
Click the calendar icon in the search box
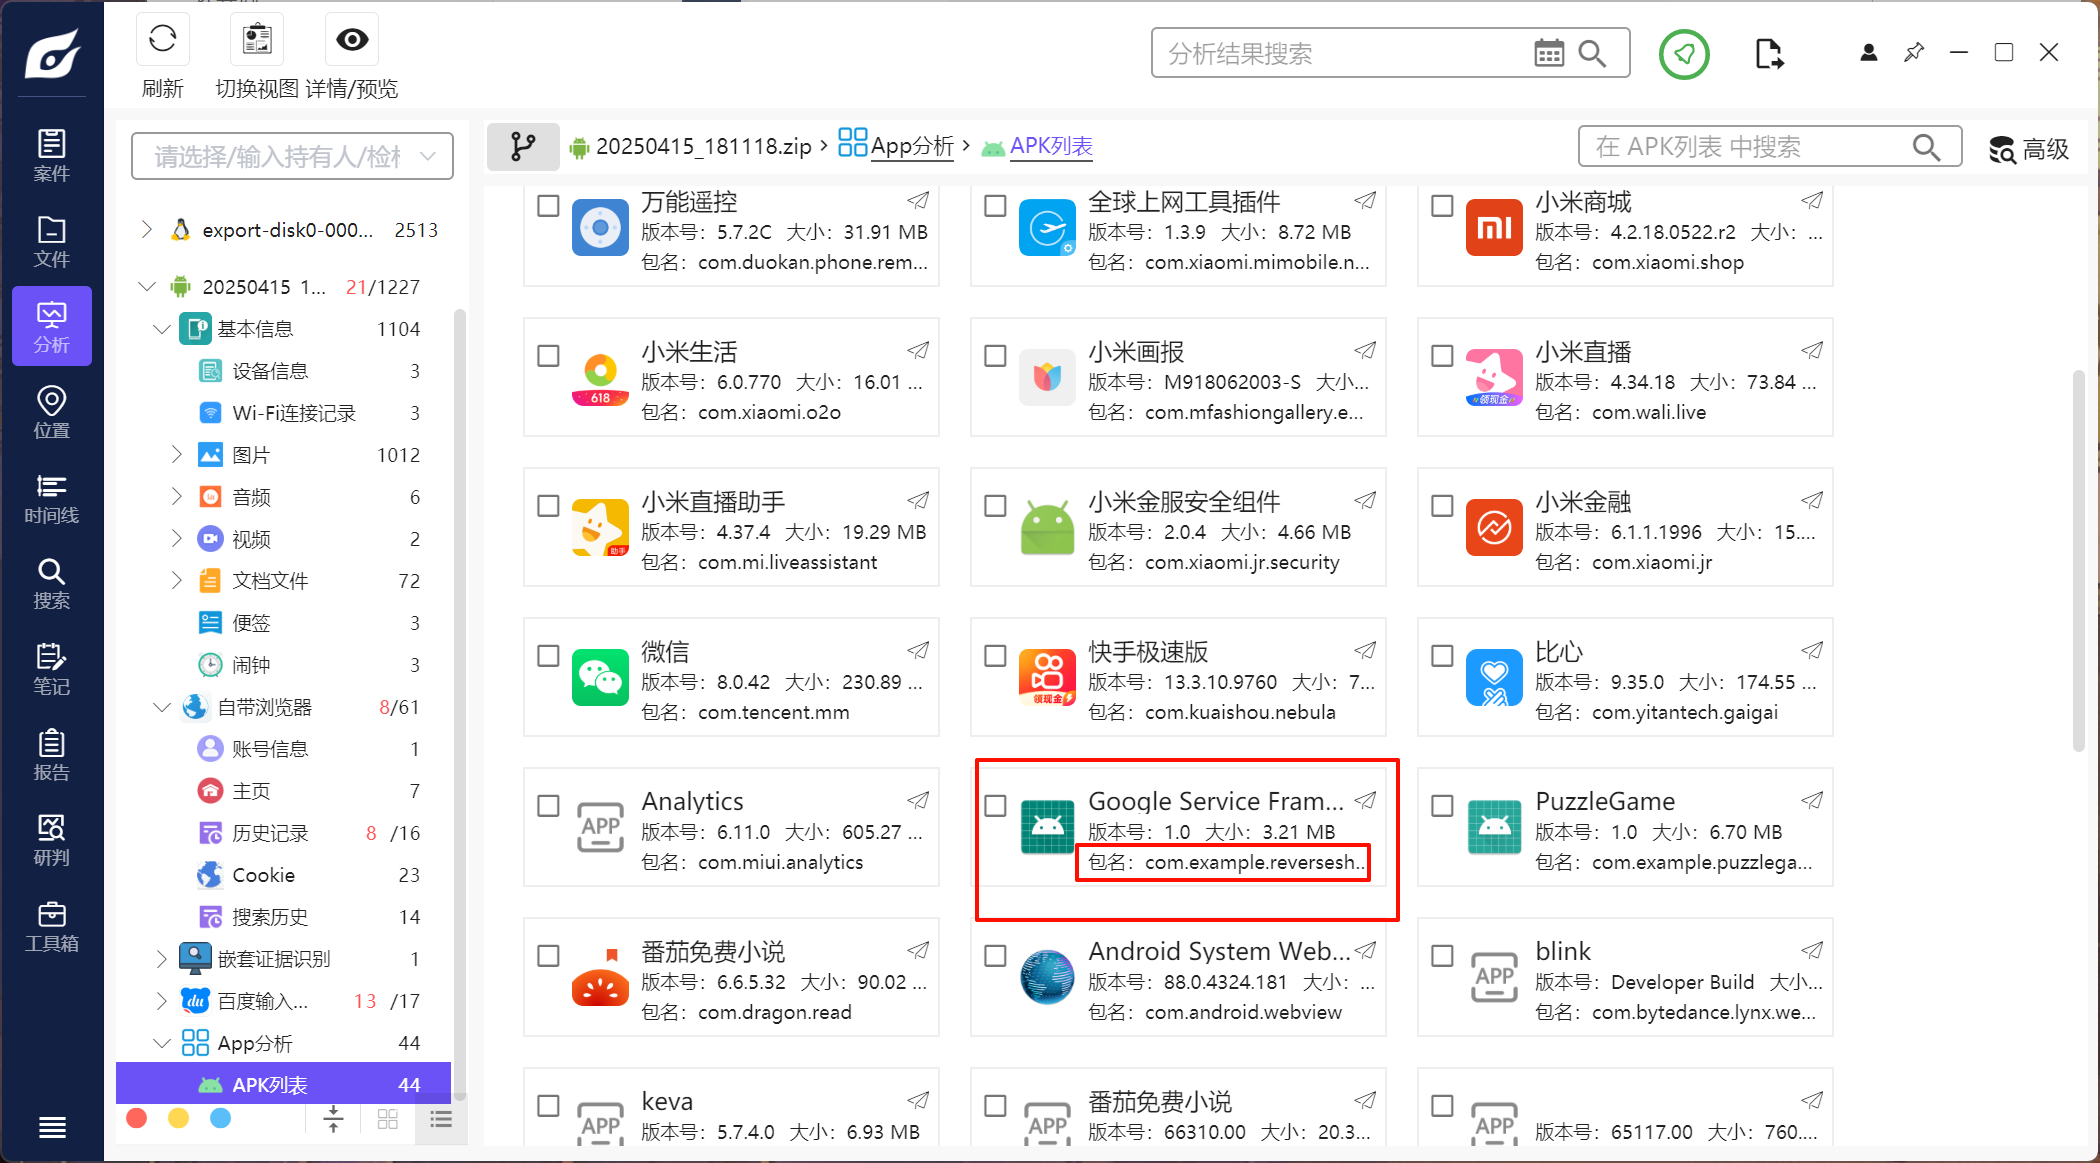pyautogui.click(x=1549, y=53)
